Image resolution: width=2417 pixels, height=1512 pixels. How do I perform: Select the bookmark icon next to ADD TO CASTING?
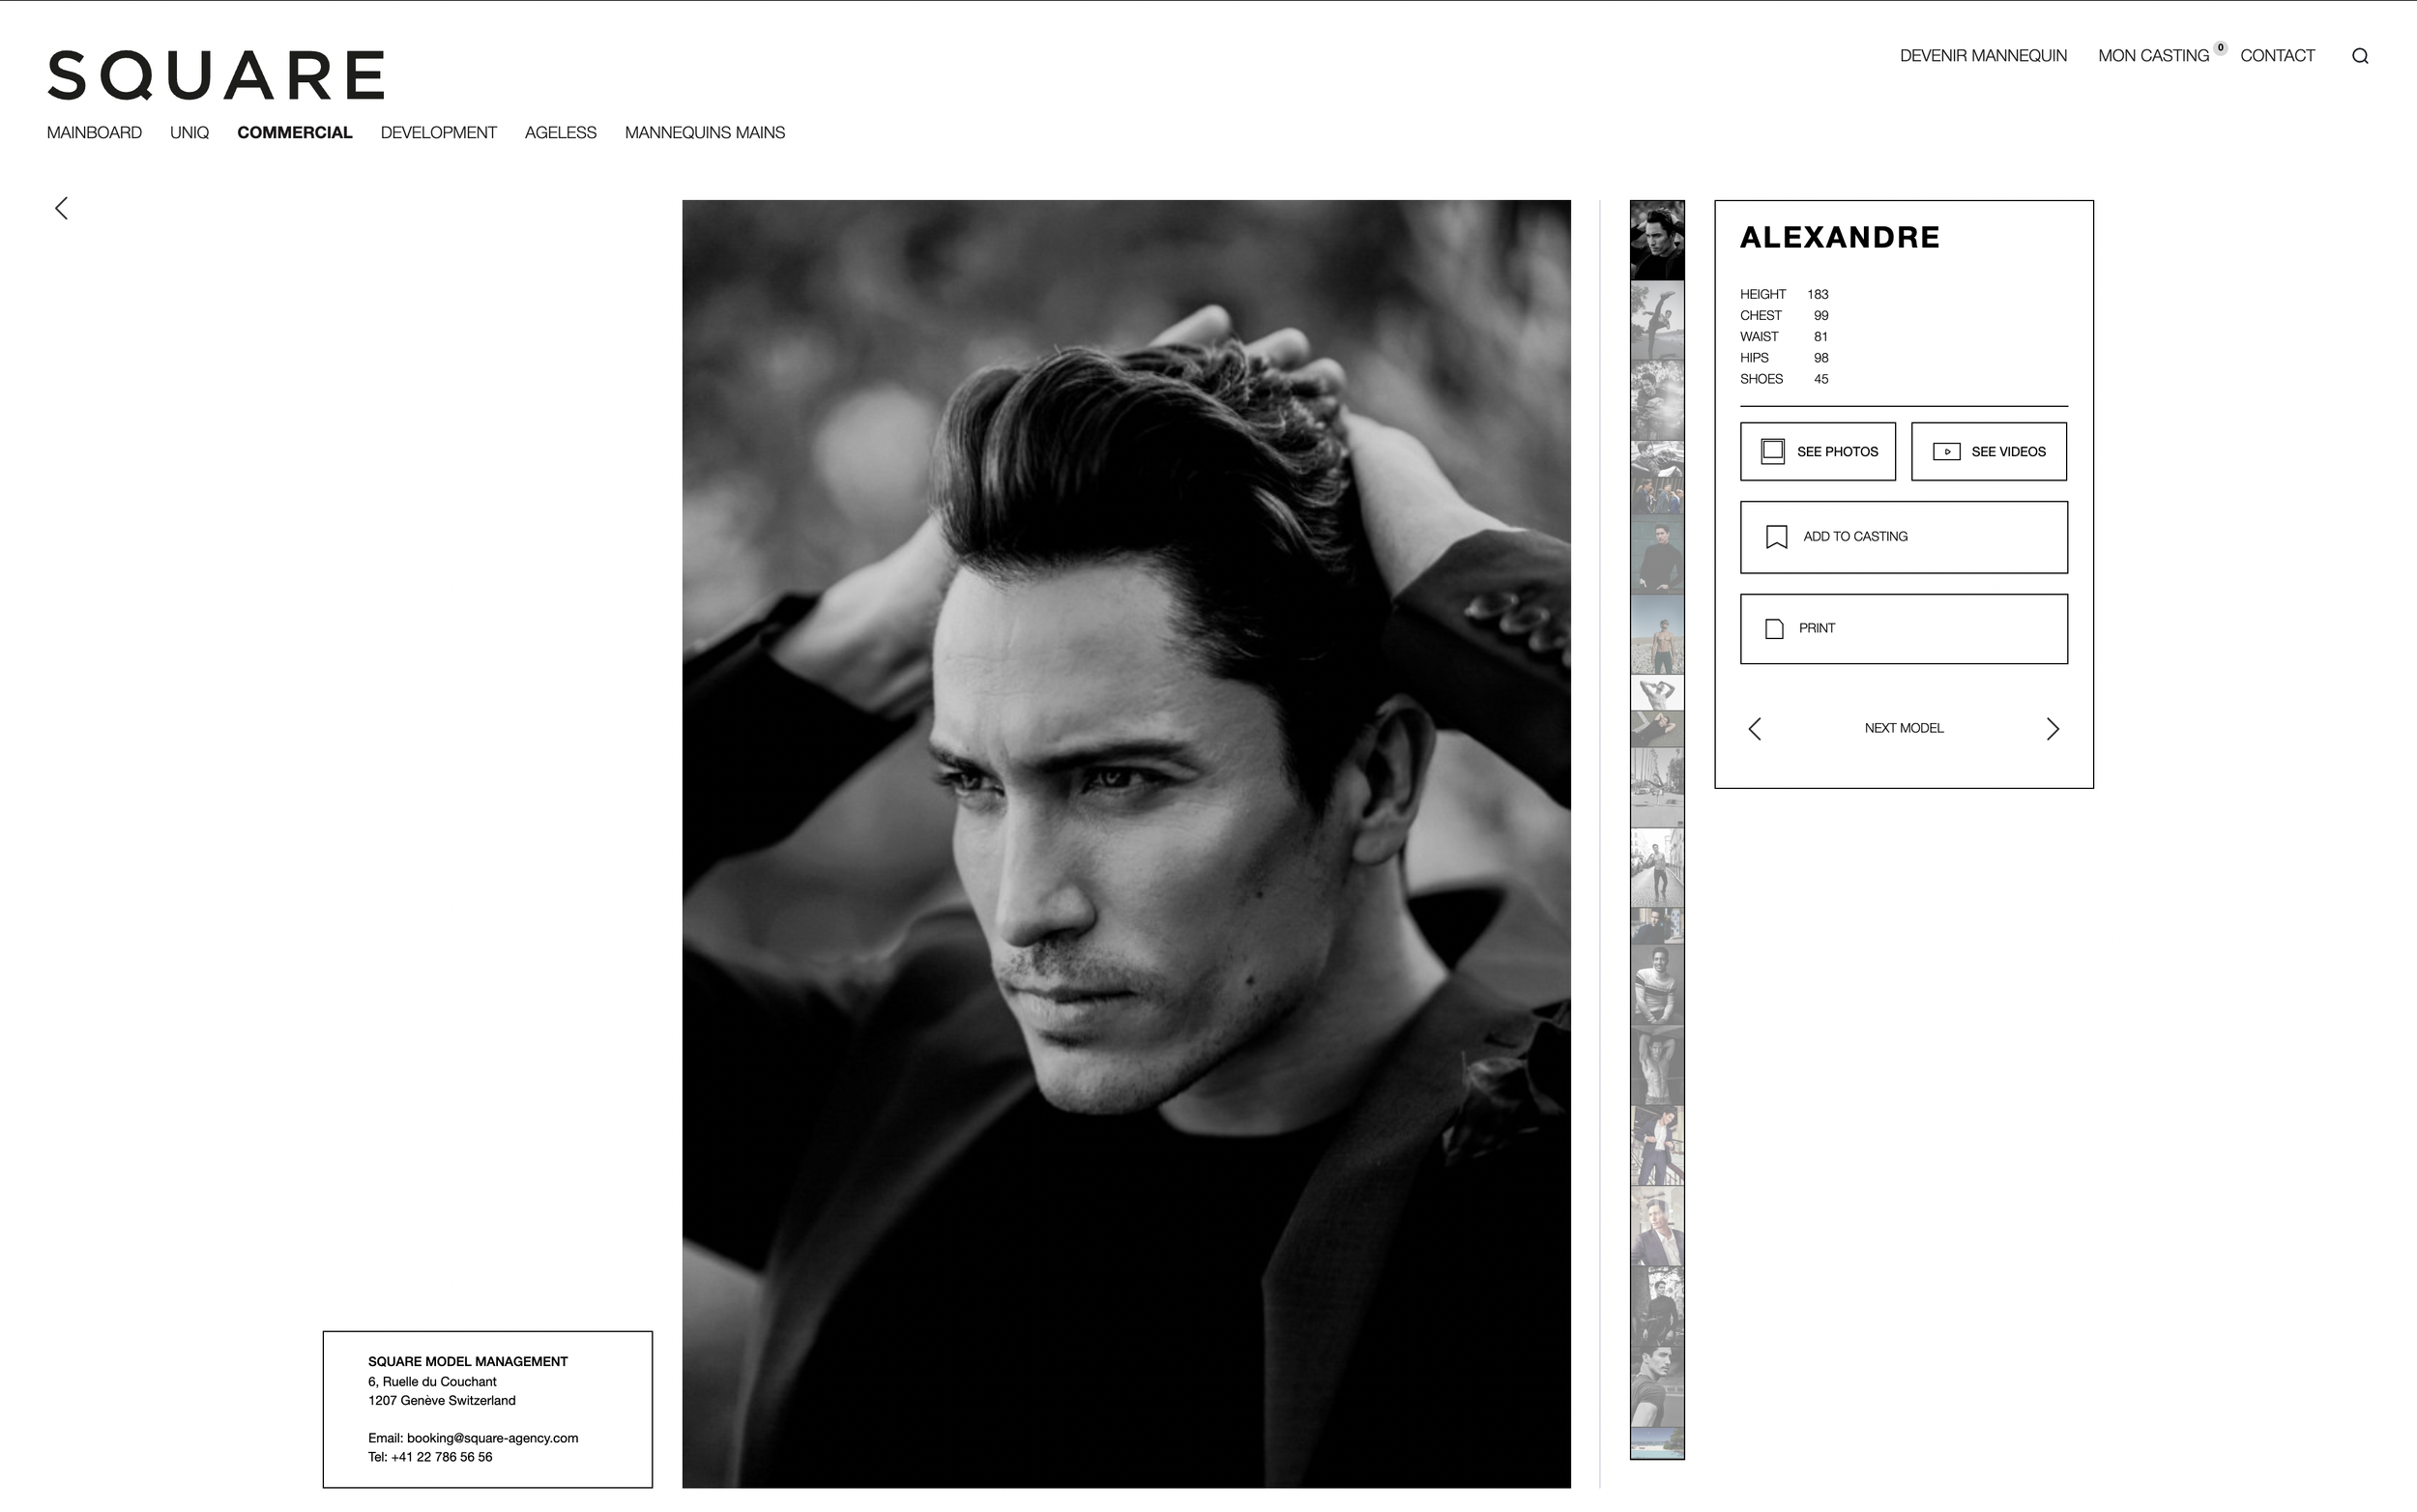[1775, 537]
